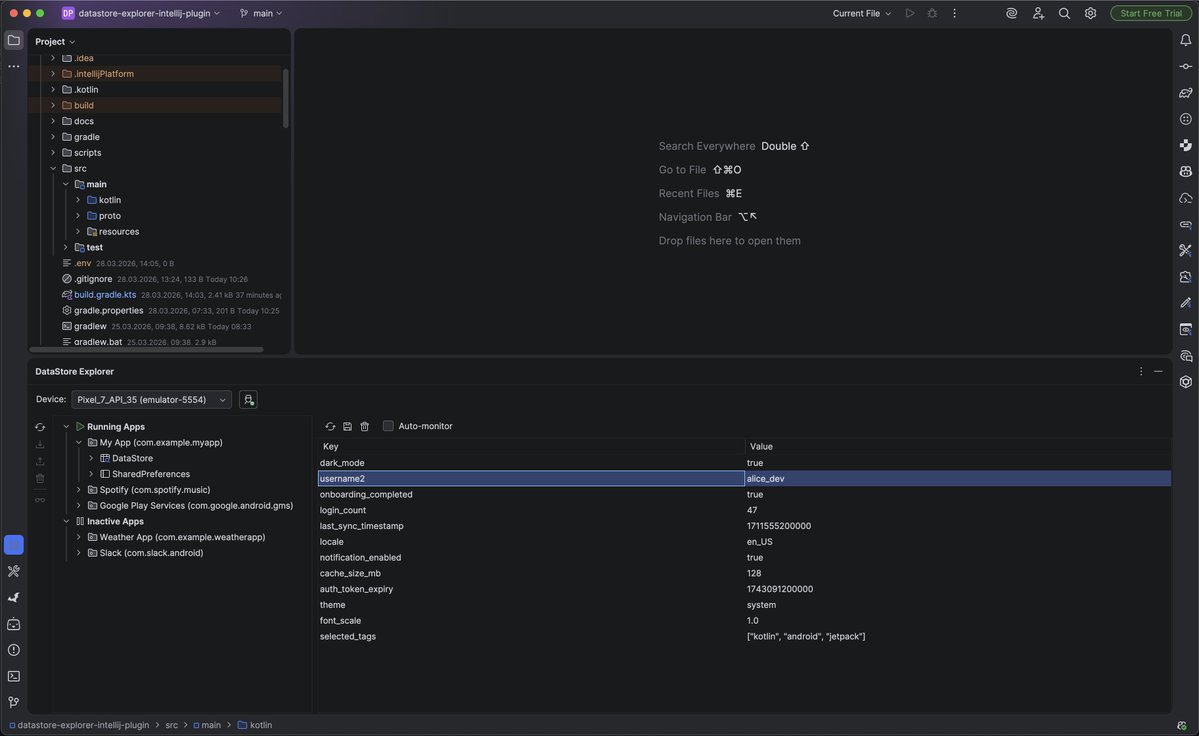Open the hexagon plugin icon at bottom of right sidebar
1199x736 pixels.
[1185, 382]
